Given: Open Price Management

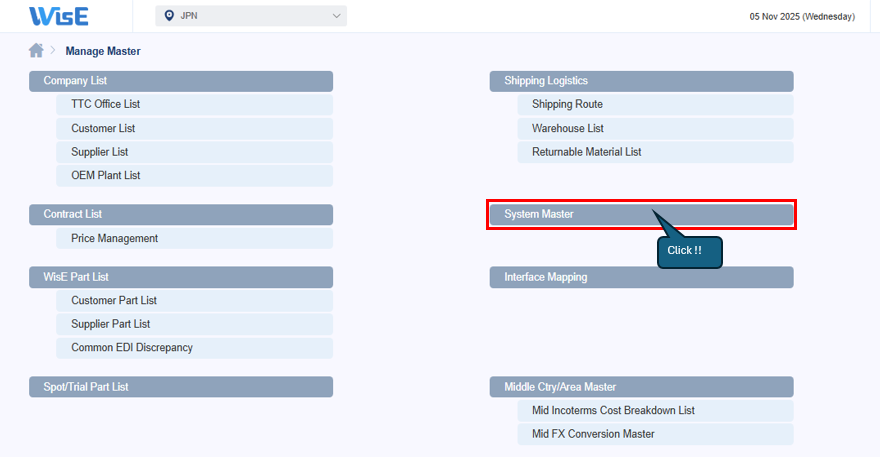Looking at the screenshot, I should (x=114, y=239).
